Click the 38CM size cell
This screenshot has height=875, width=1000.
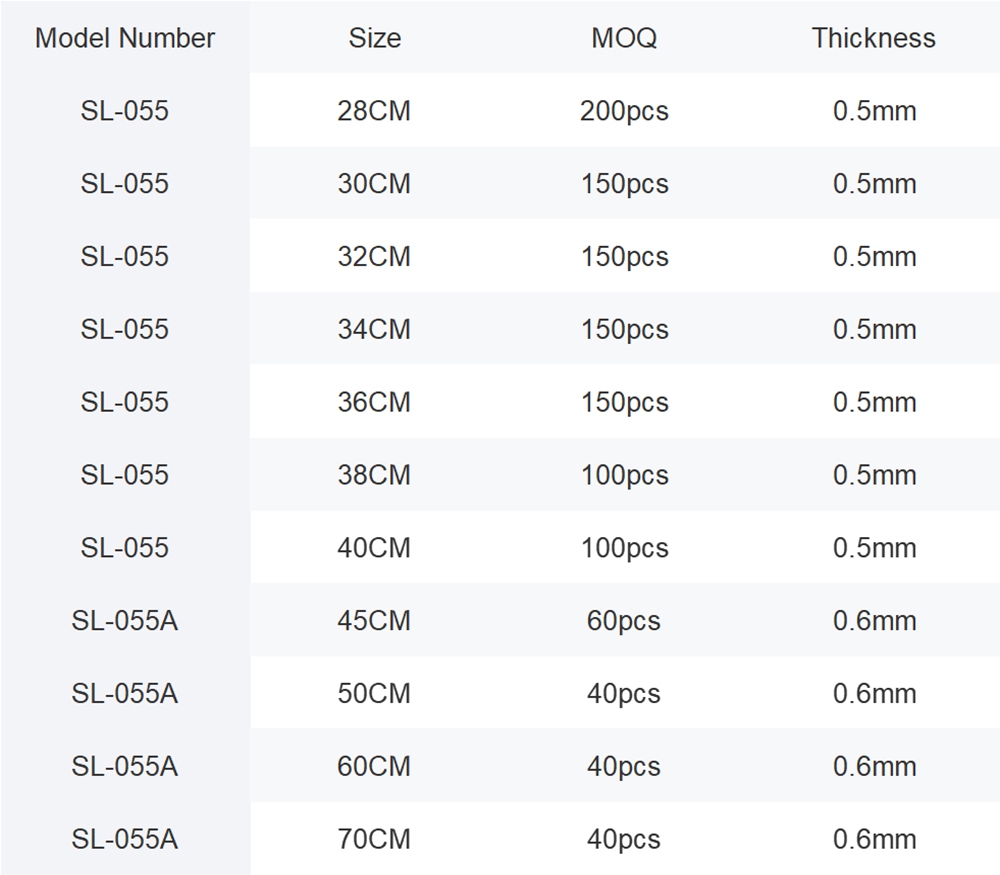tap(374, 475)
